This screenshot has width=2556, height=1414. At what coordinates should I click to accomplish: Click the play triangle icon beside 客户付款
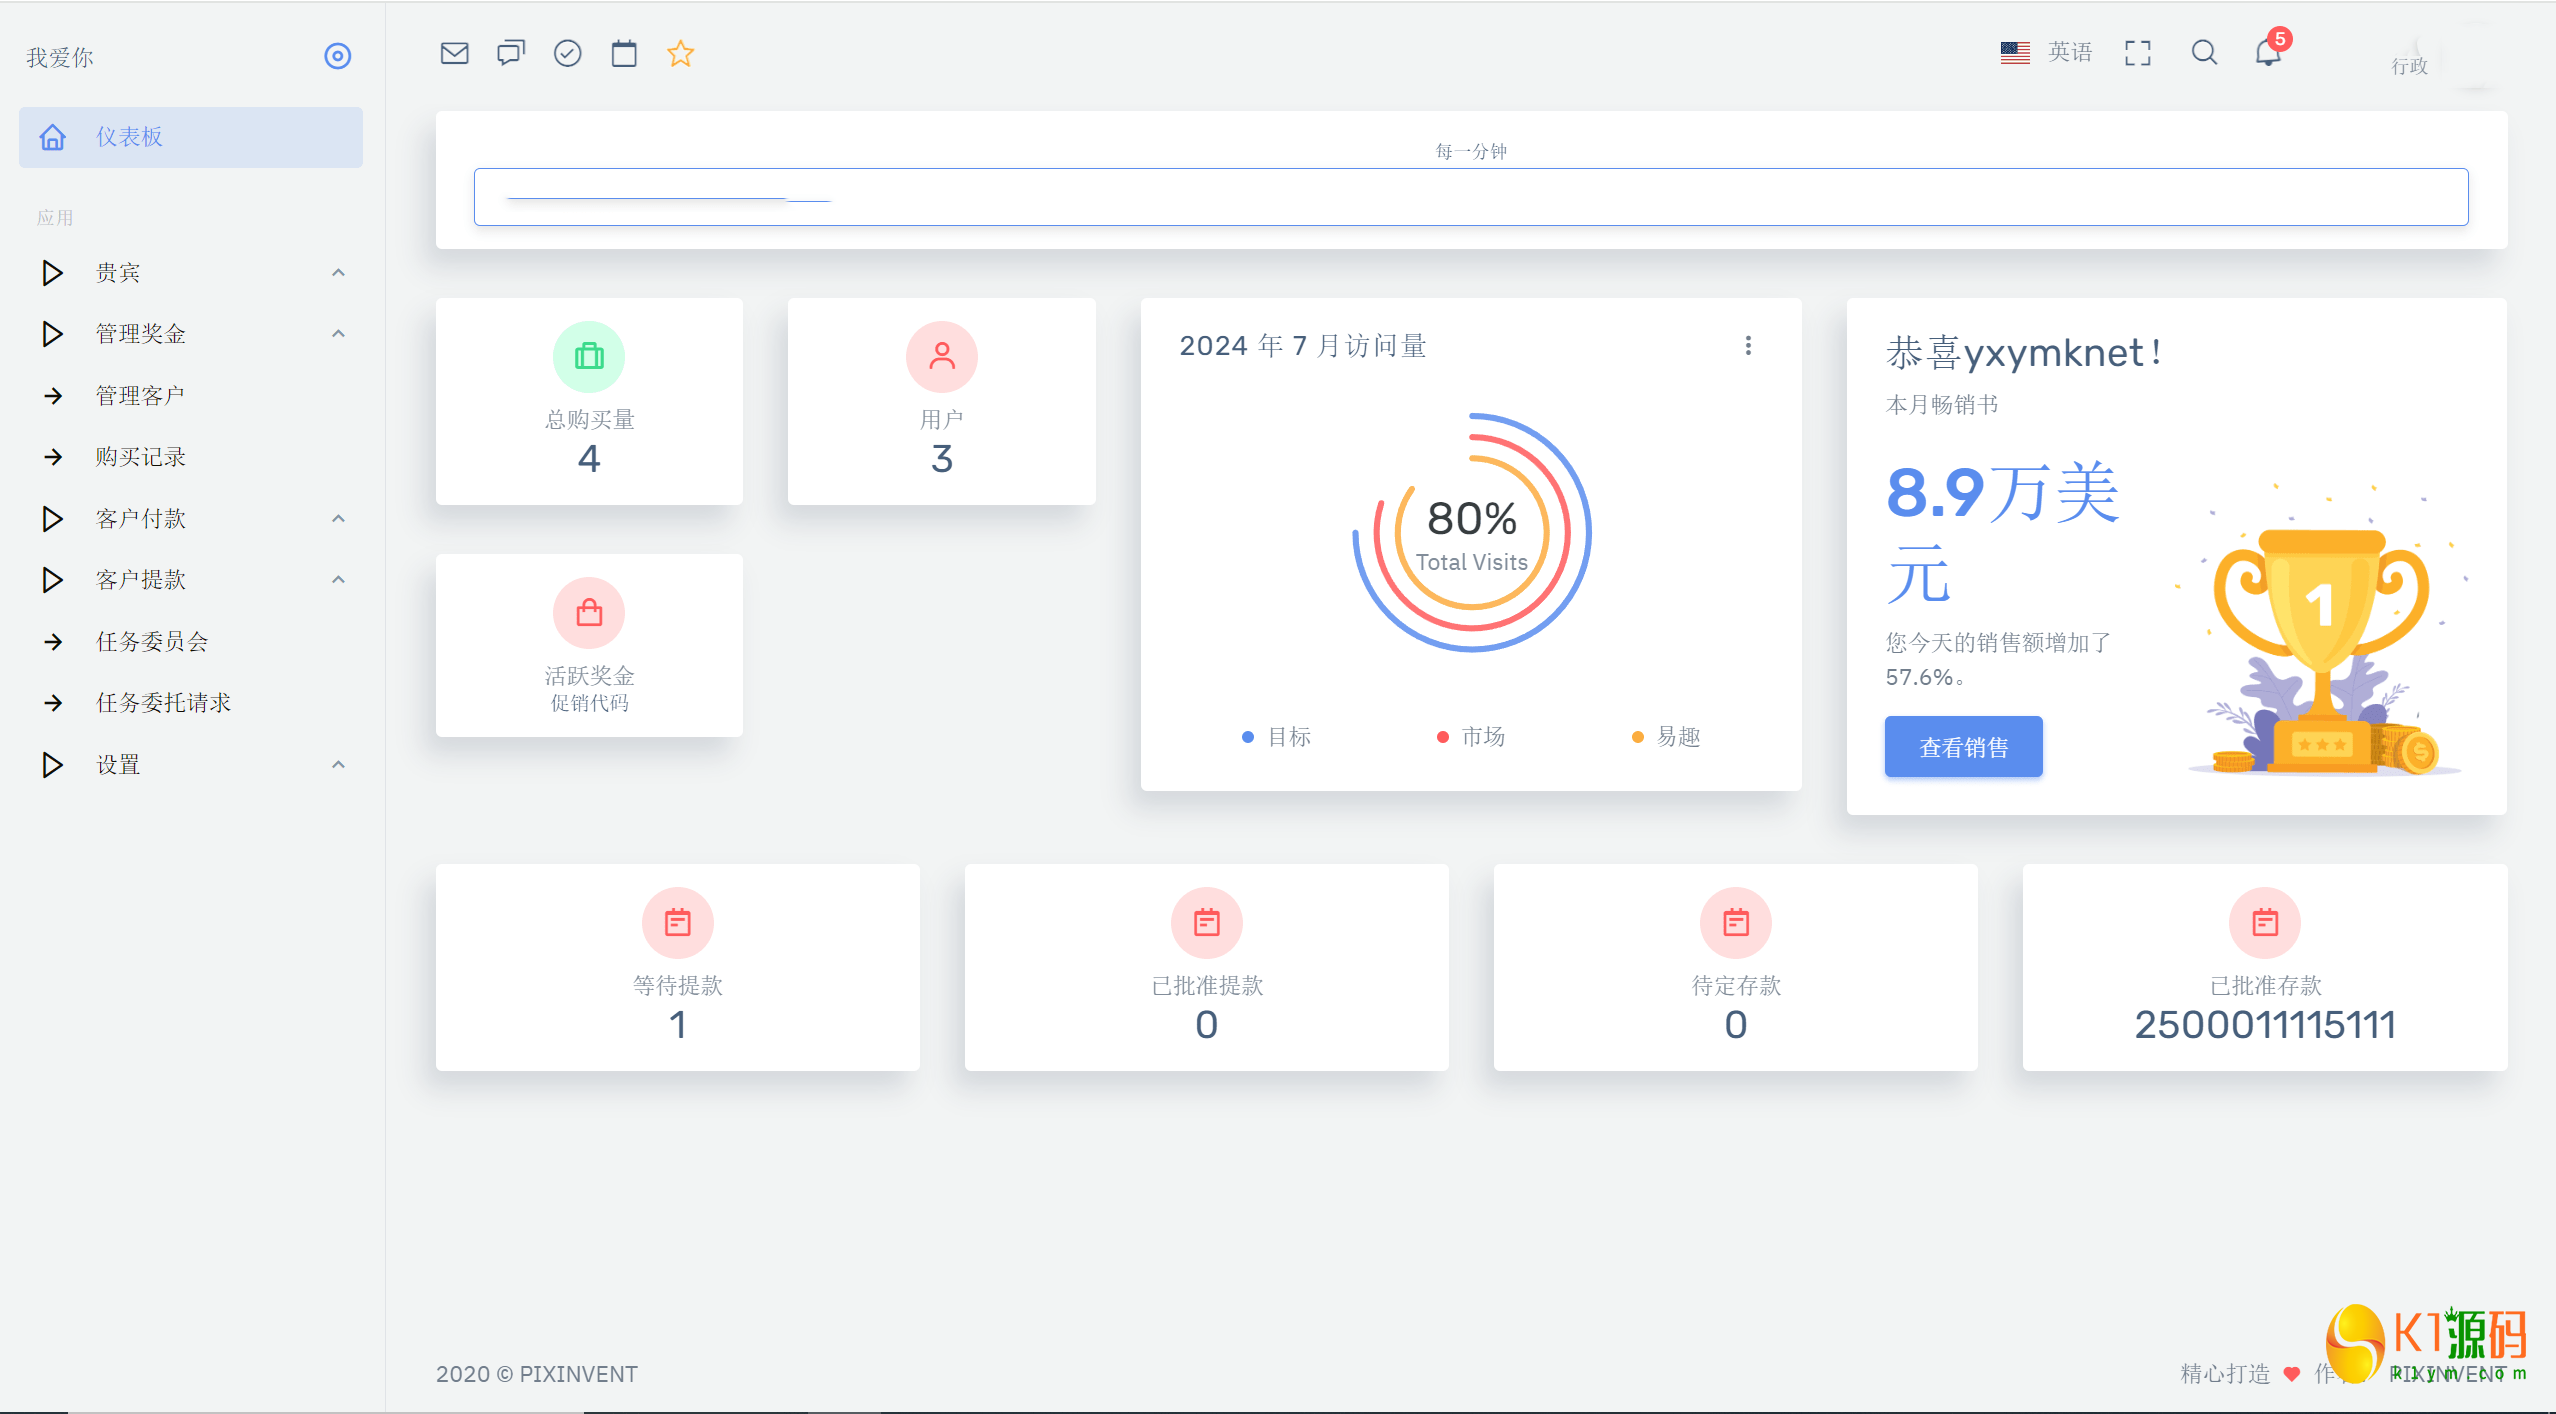click(53, 519)
